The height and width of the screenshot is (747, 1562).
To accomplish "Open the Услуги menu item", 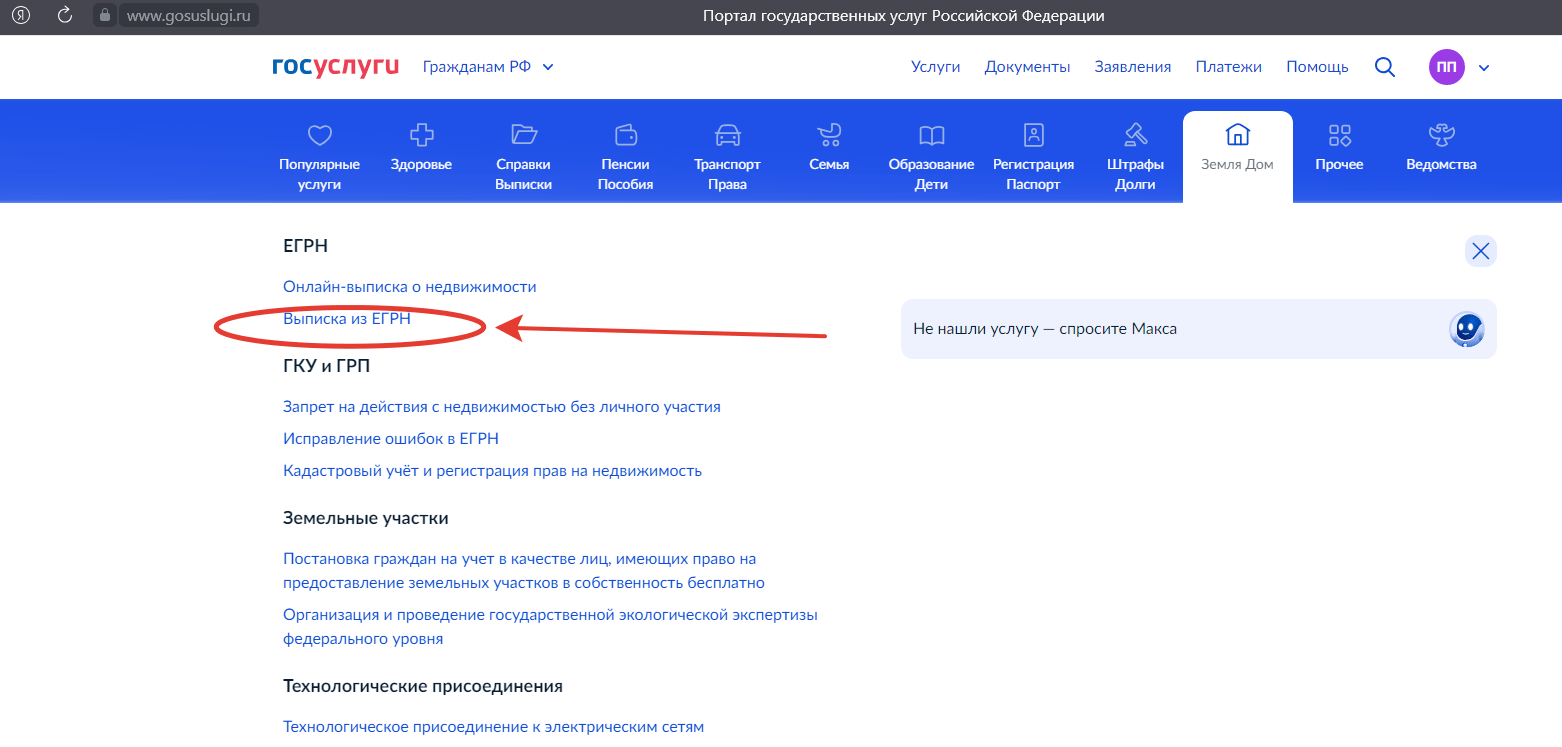I will (935, 67).
